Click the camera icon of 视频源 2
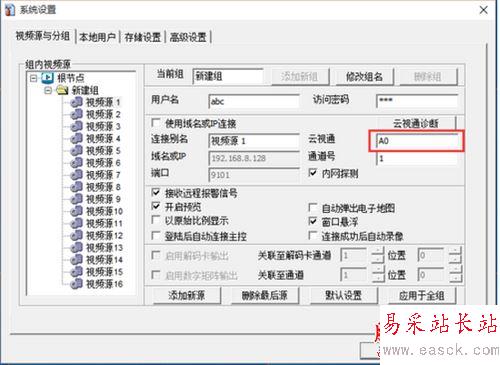Image resolution: width=500 pixels, height=365 pixels. tap(77, 114)
